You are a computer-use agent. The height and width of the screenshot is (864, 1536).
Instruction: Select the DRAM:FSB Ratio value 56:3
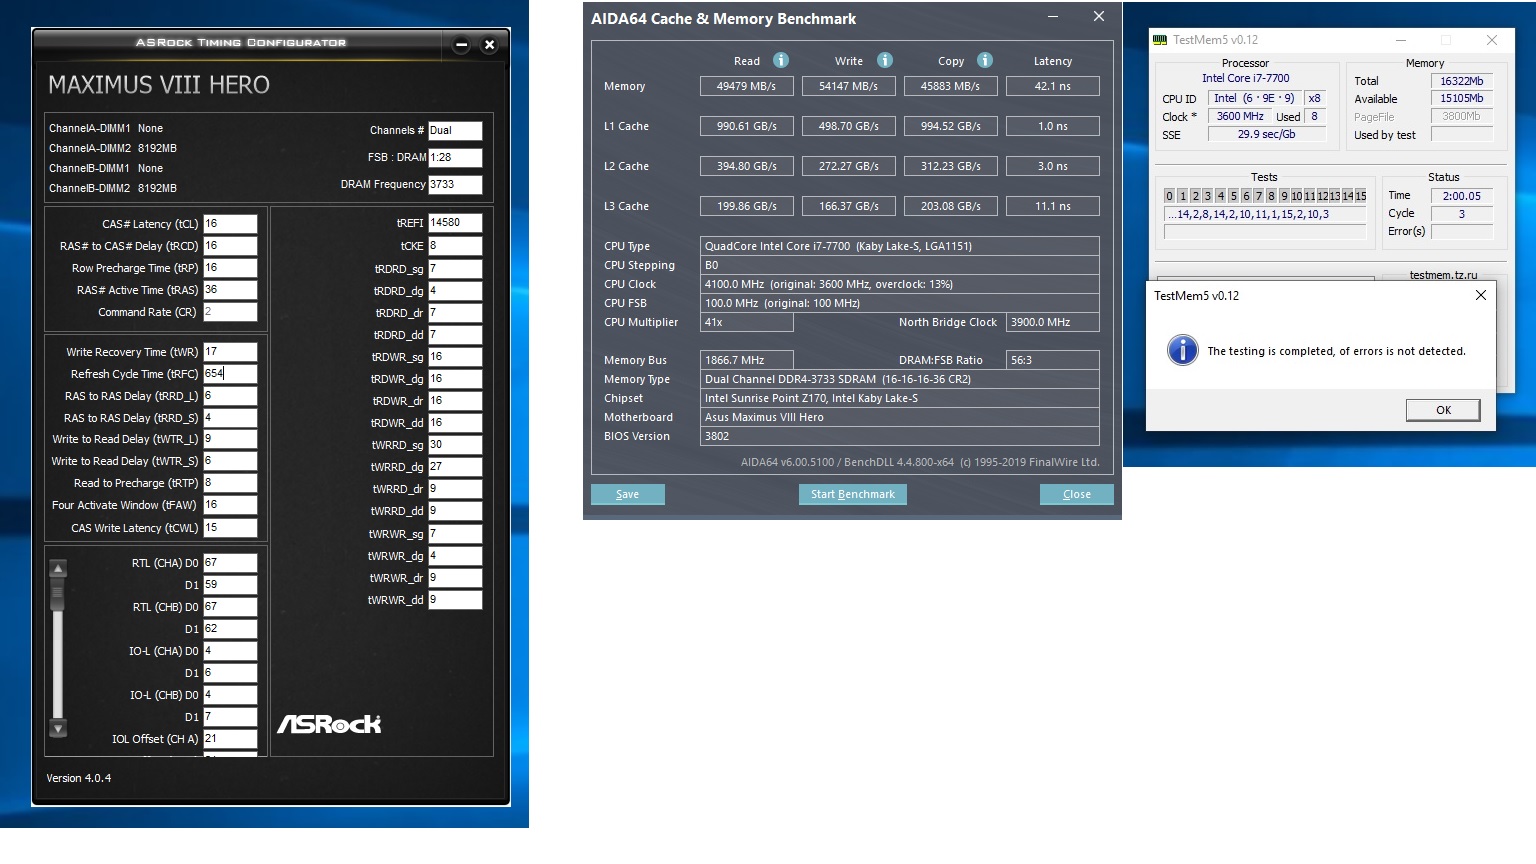click(x=1053, y=360)
